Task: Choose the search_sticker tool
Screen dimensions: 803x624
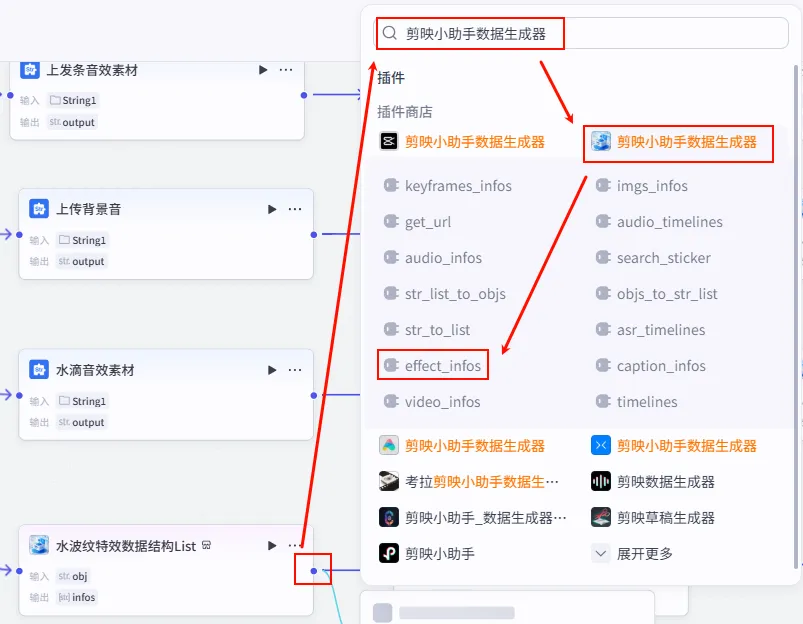Action: [x=653, y=258]
